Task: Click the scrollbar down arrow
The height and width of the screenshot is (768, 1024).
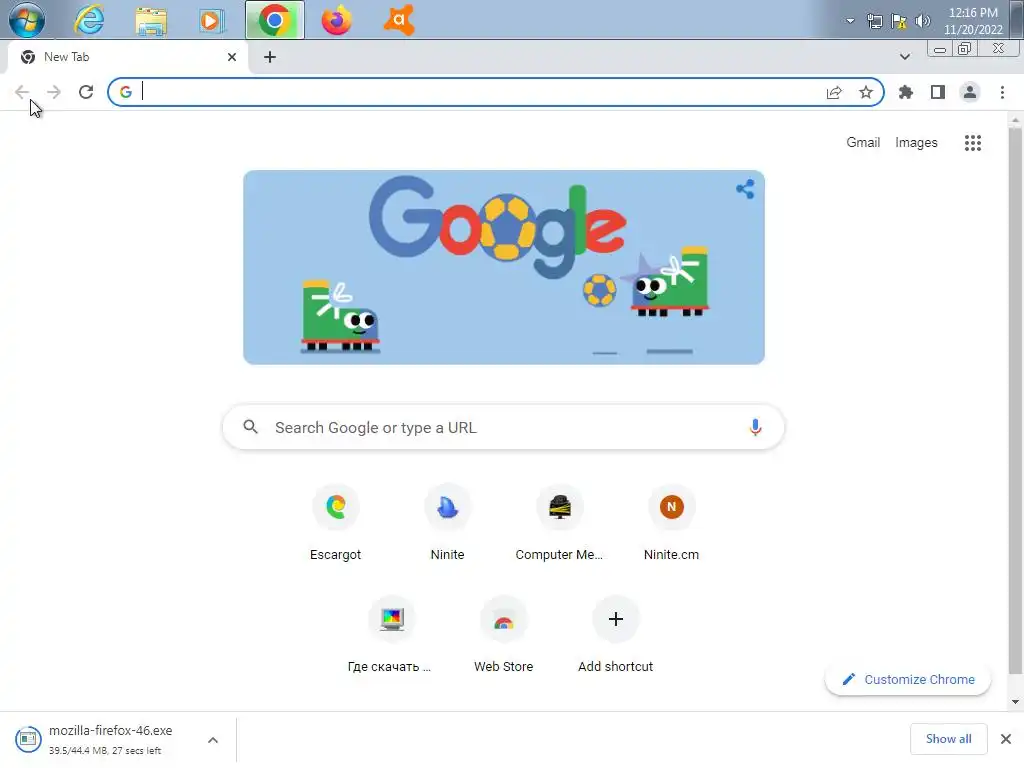Action: pyautogui.click(x=1015, y=702)
